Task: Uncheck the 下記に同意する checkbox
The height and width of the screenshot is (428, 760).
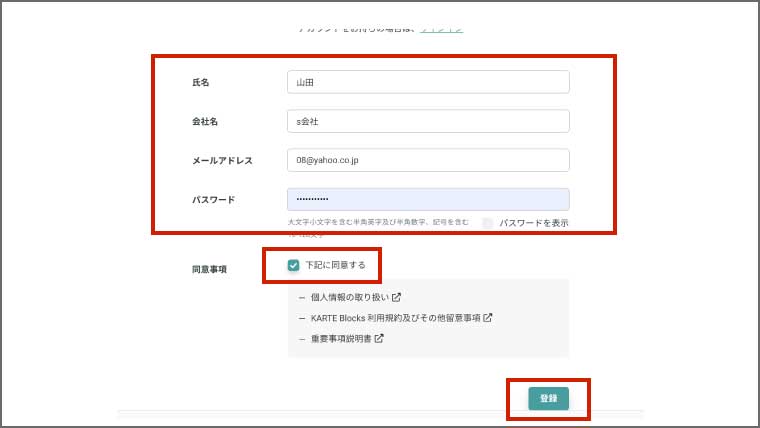Action: pyautogui.click(x=293, y=265)
